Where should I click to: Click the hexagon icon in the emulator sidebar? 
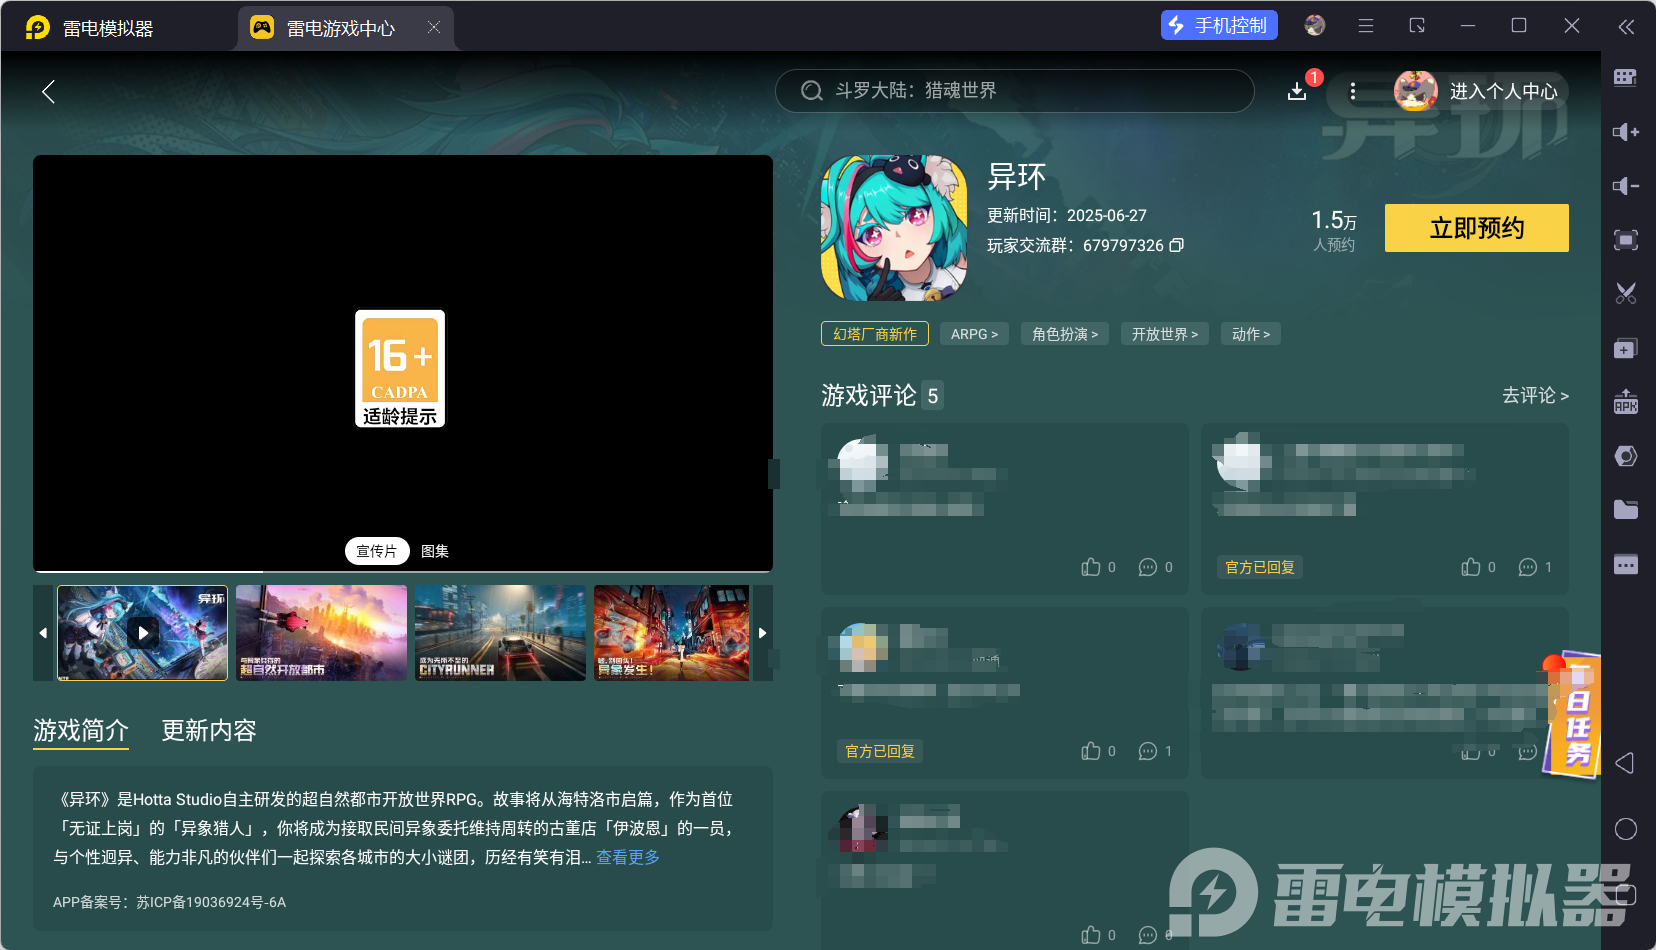point(1626,456)
